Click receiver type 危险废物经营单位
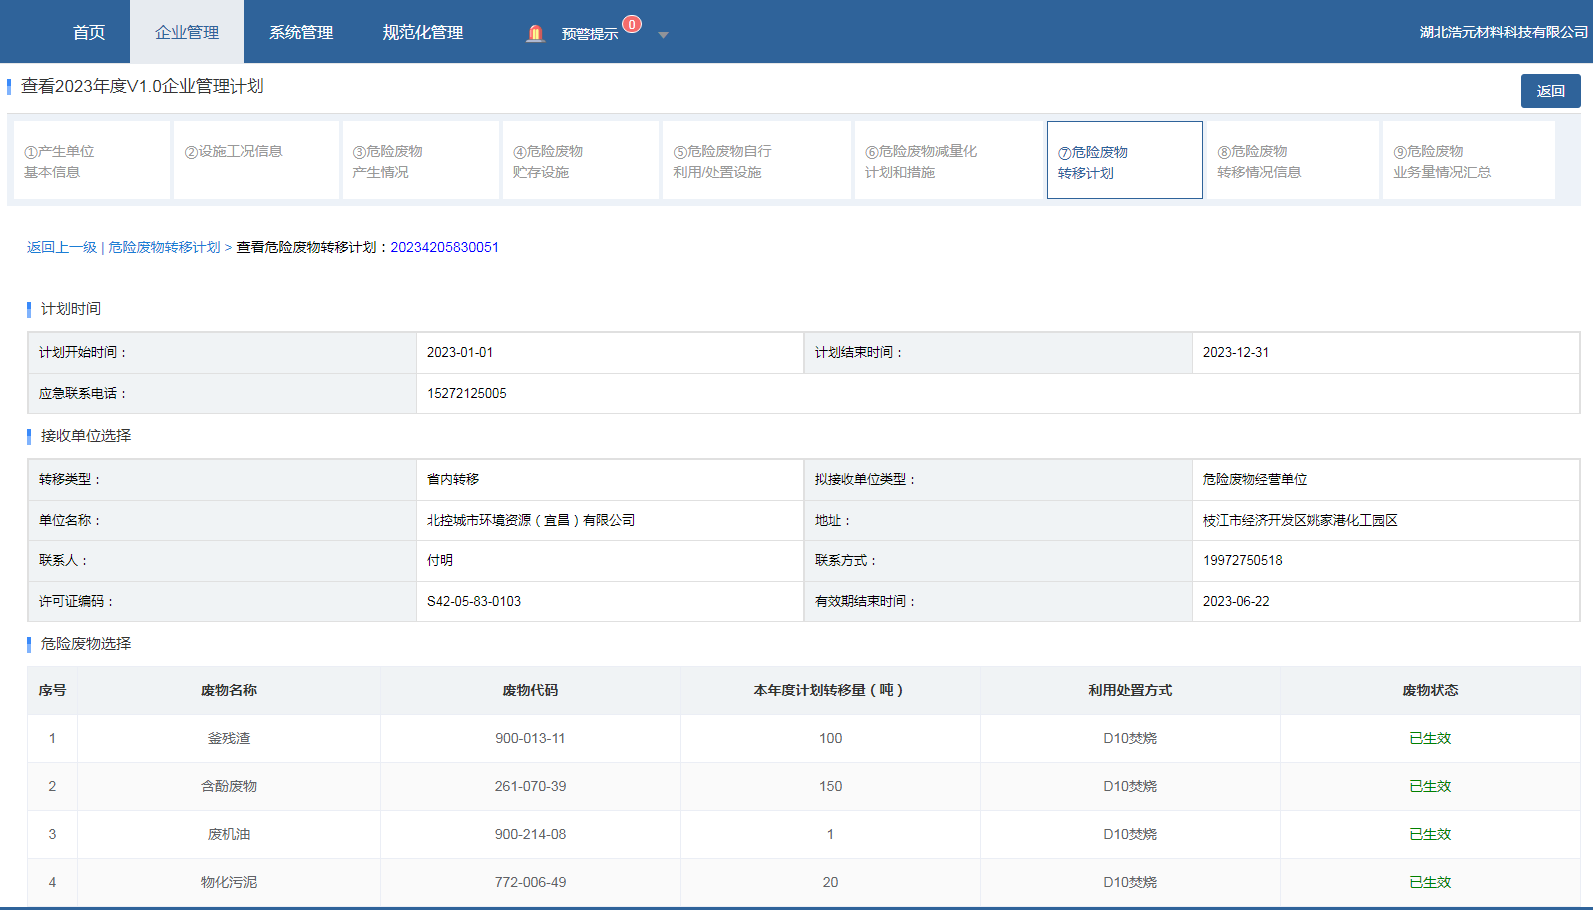Image resolution: width=1593 pixels, height=910 pixels. (x=1255, y=480)
